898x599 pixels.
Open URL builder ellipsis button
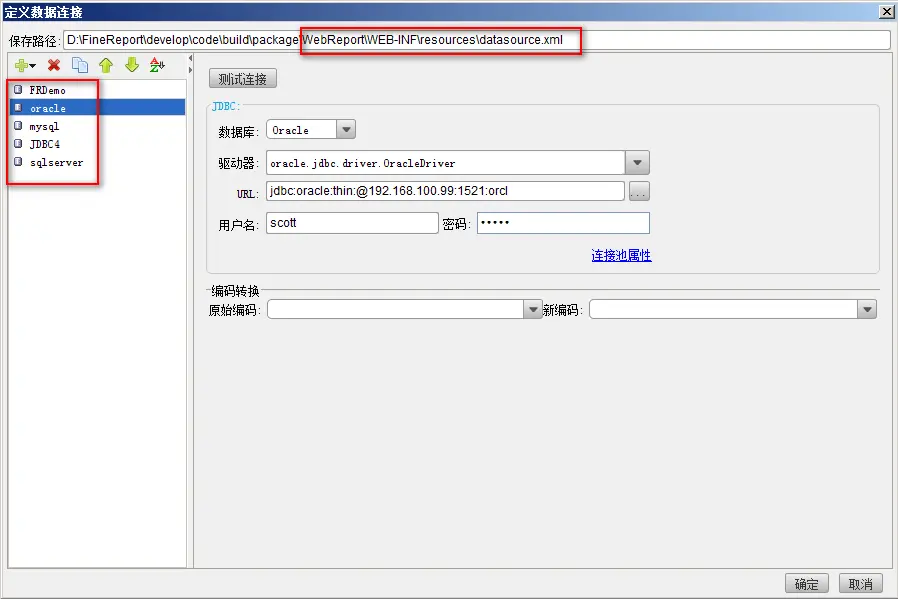[639, 191]
